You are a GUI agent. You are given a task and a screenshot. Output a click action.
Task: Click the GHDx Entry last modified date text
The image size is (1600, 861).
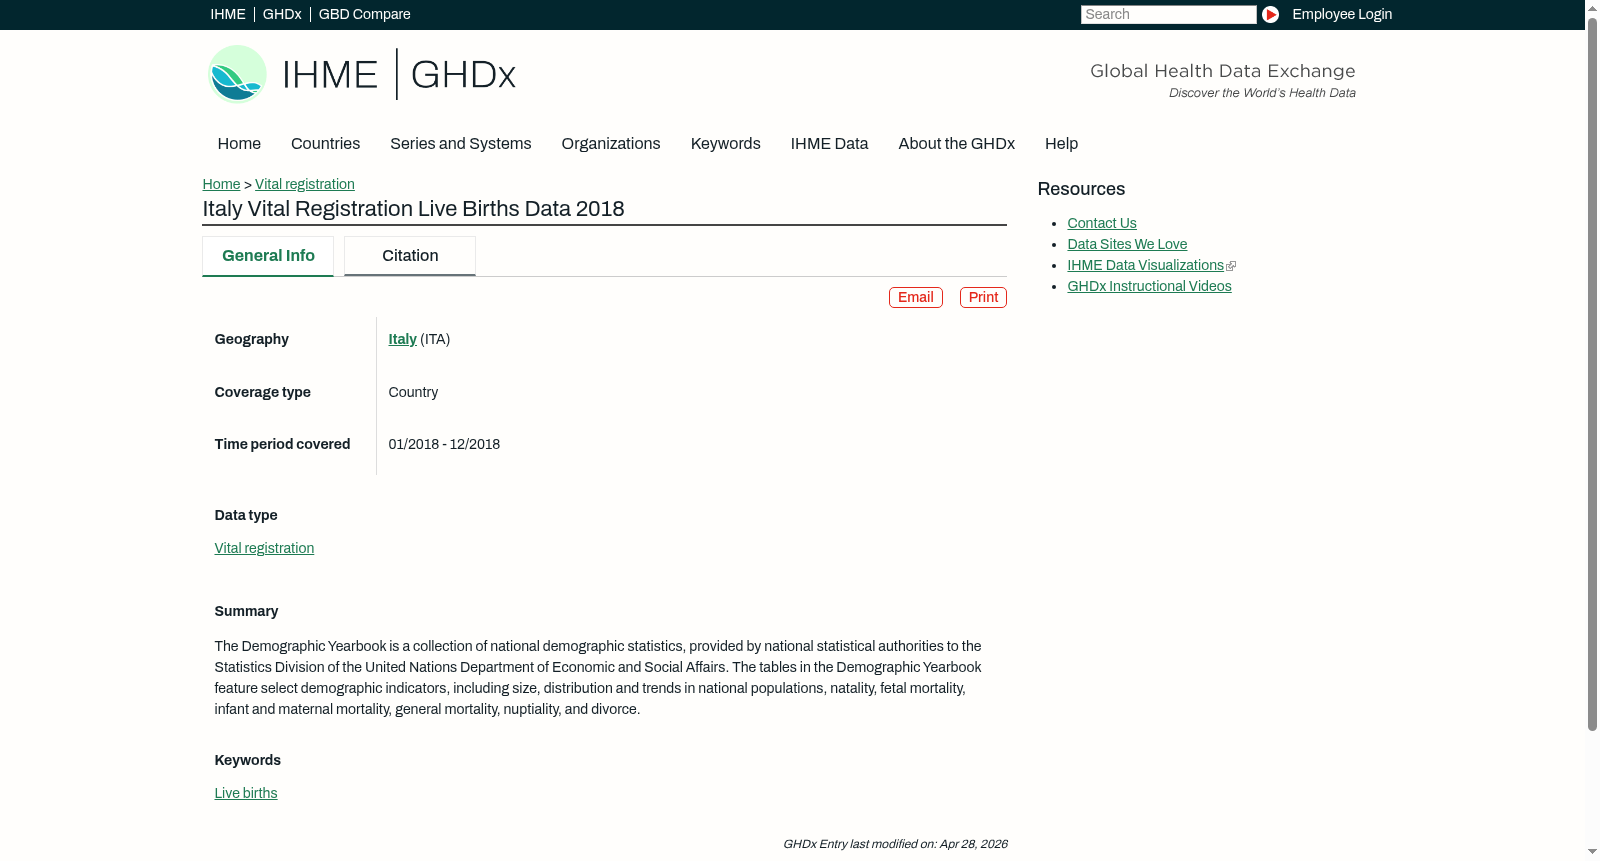[x=895, y=845]
